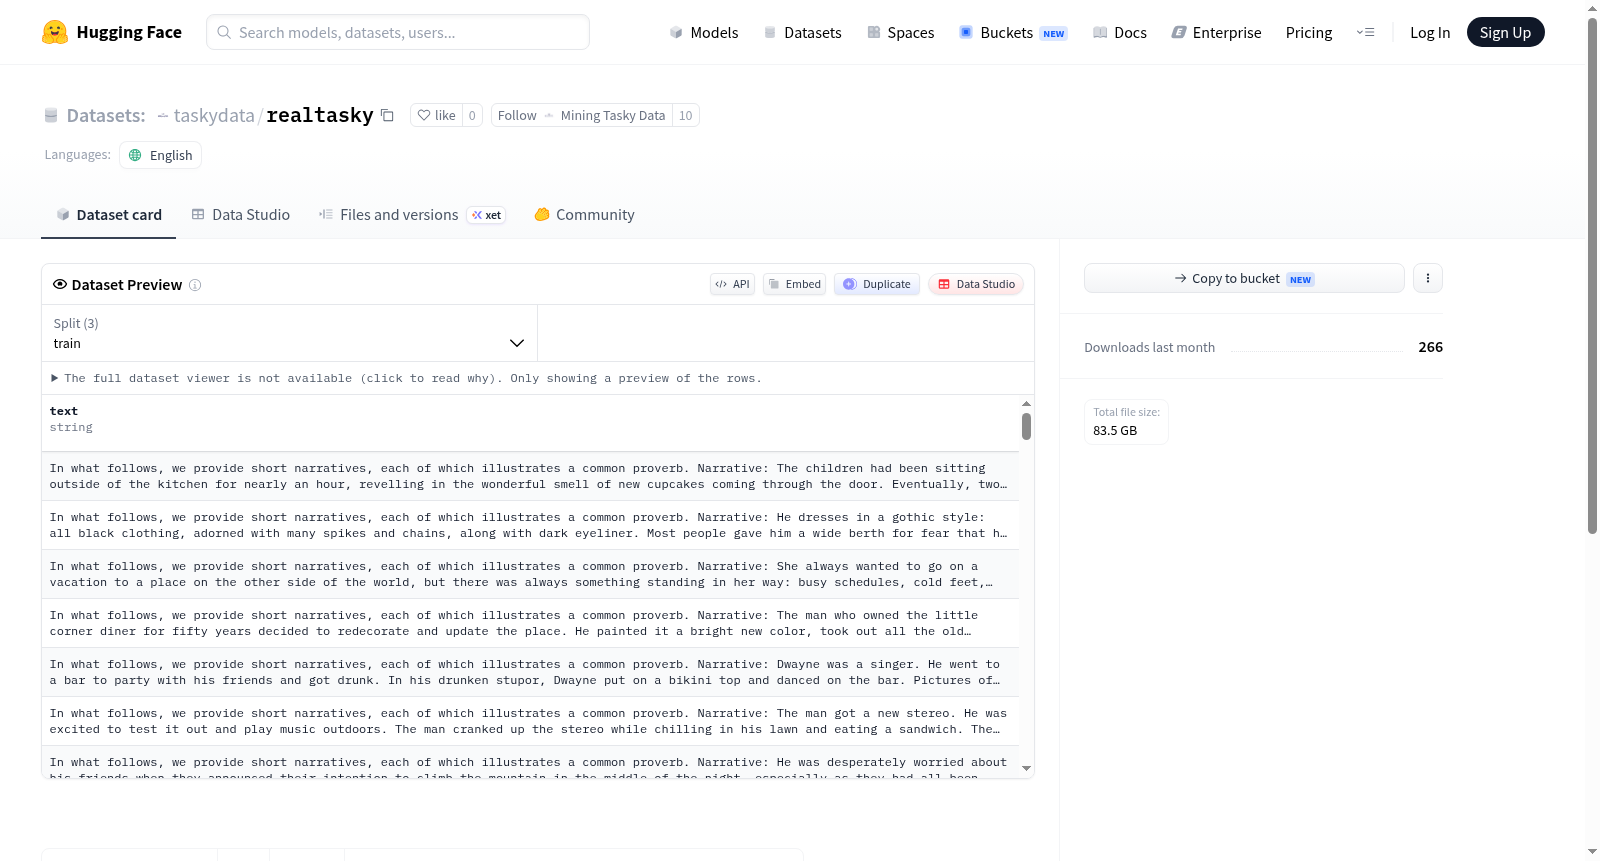Click the Dataset Preview eye icon
Image resolution: width=1600 pixels, height=861 pixels.
coord(60,284)
